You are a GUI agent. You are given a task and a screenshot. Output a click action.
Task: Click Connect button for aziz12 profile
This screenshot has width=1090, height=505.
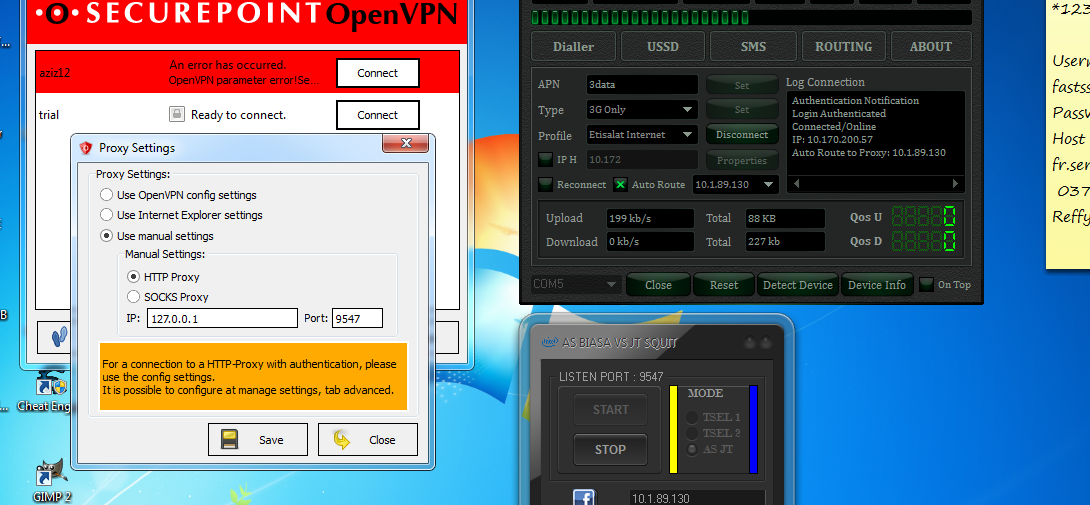pos(377,73)
